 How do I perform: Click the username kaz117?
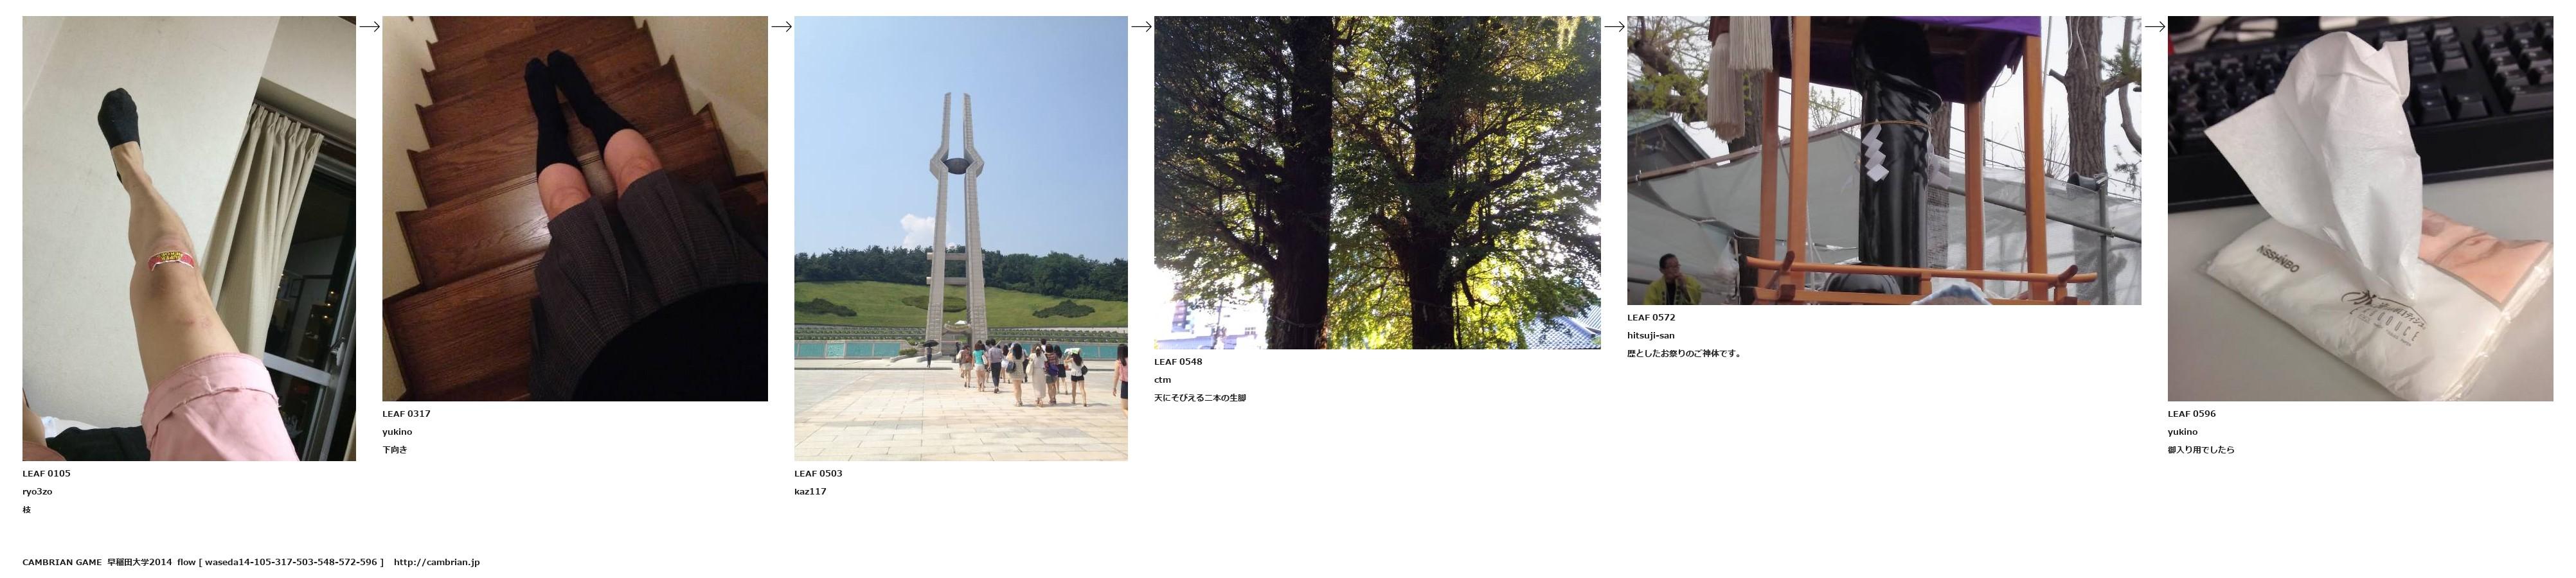[811, 491]
